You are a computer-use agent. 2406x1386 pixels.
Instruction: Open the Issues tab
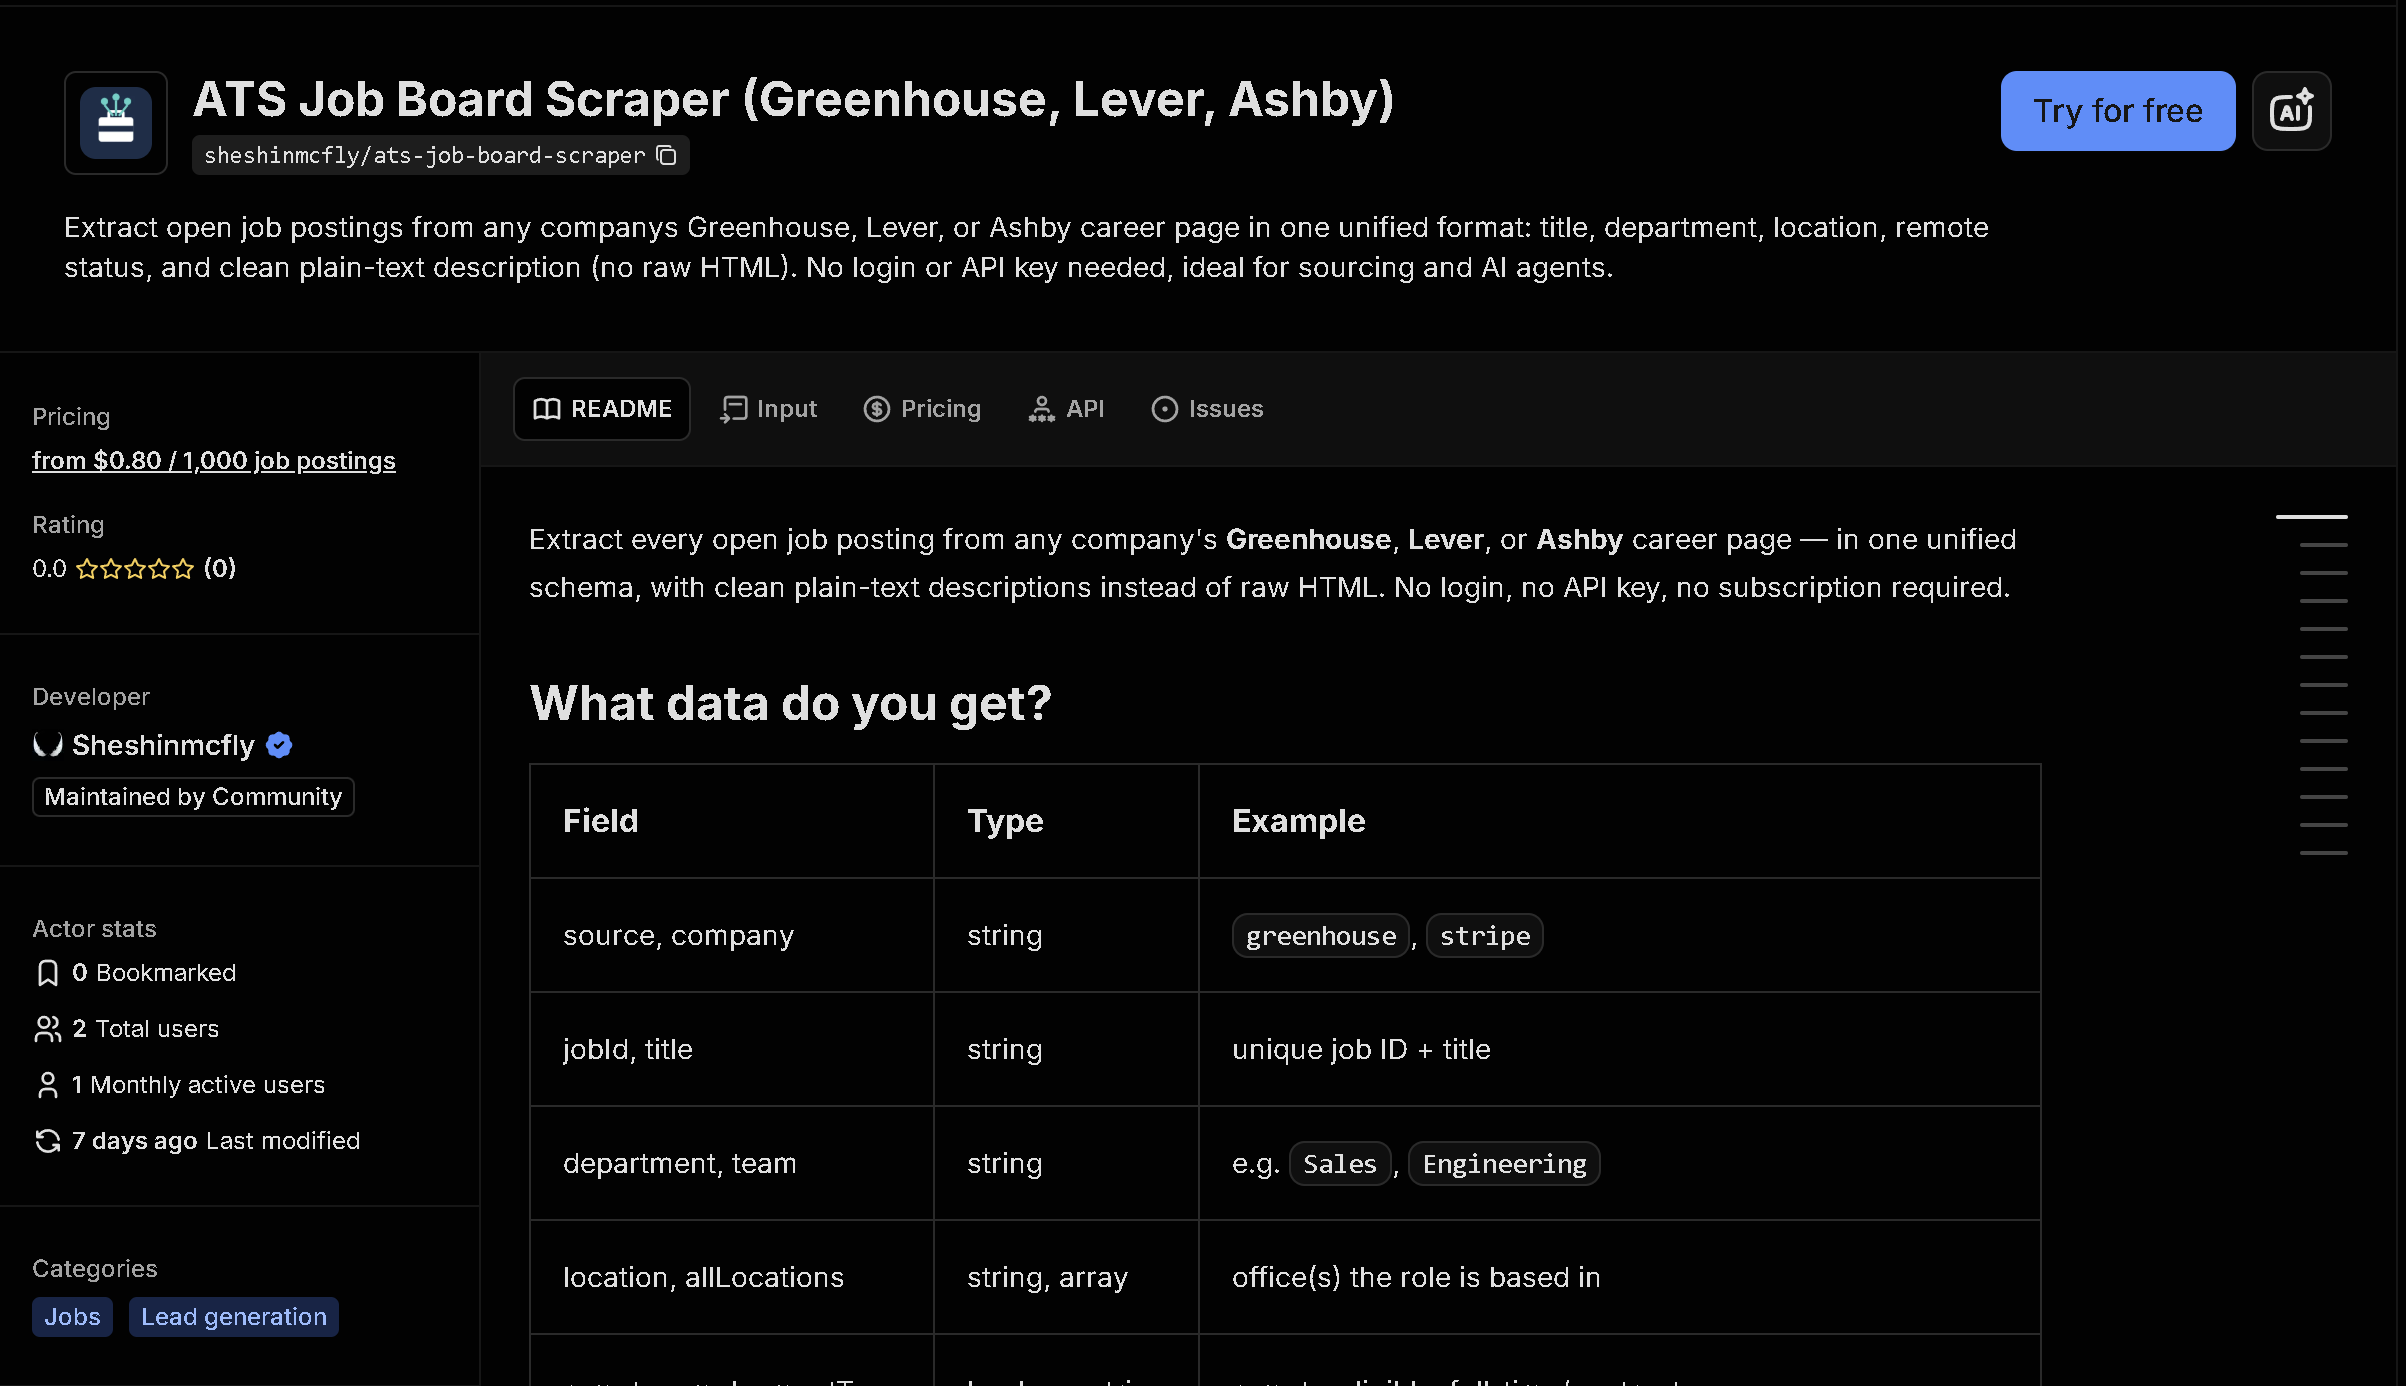tap(1207, 409)
